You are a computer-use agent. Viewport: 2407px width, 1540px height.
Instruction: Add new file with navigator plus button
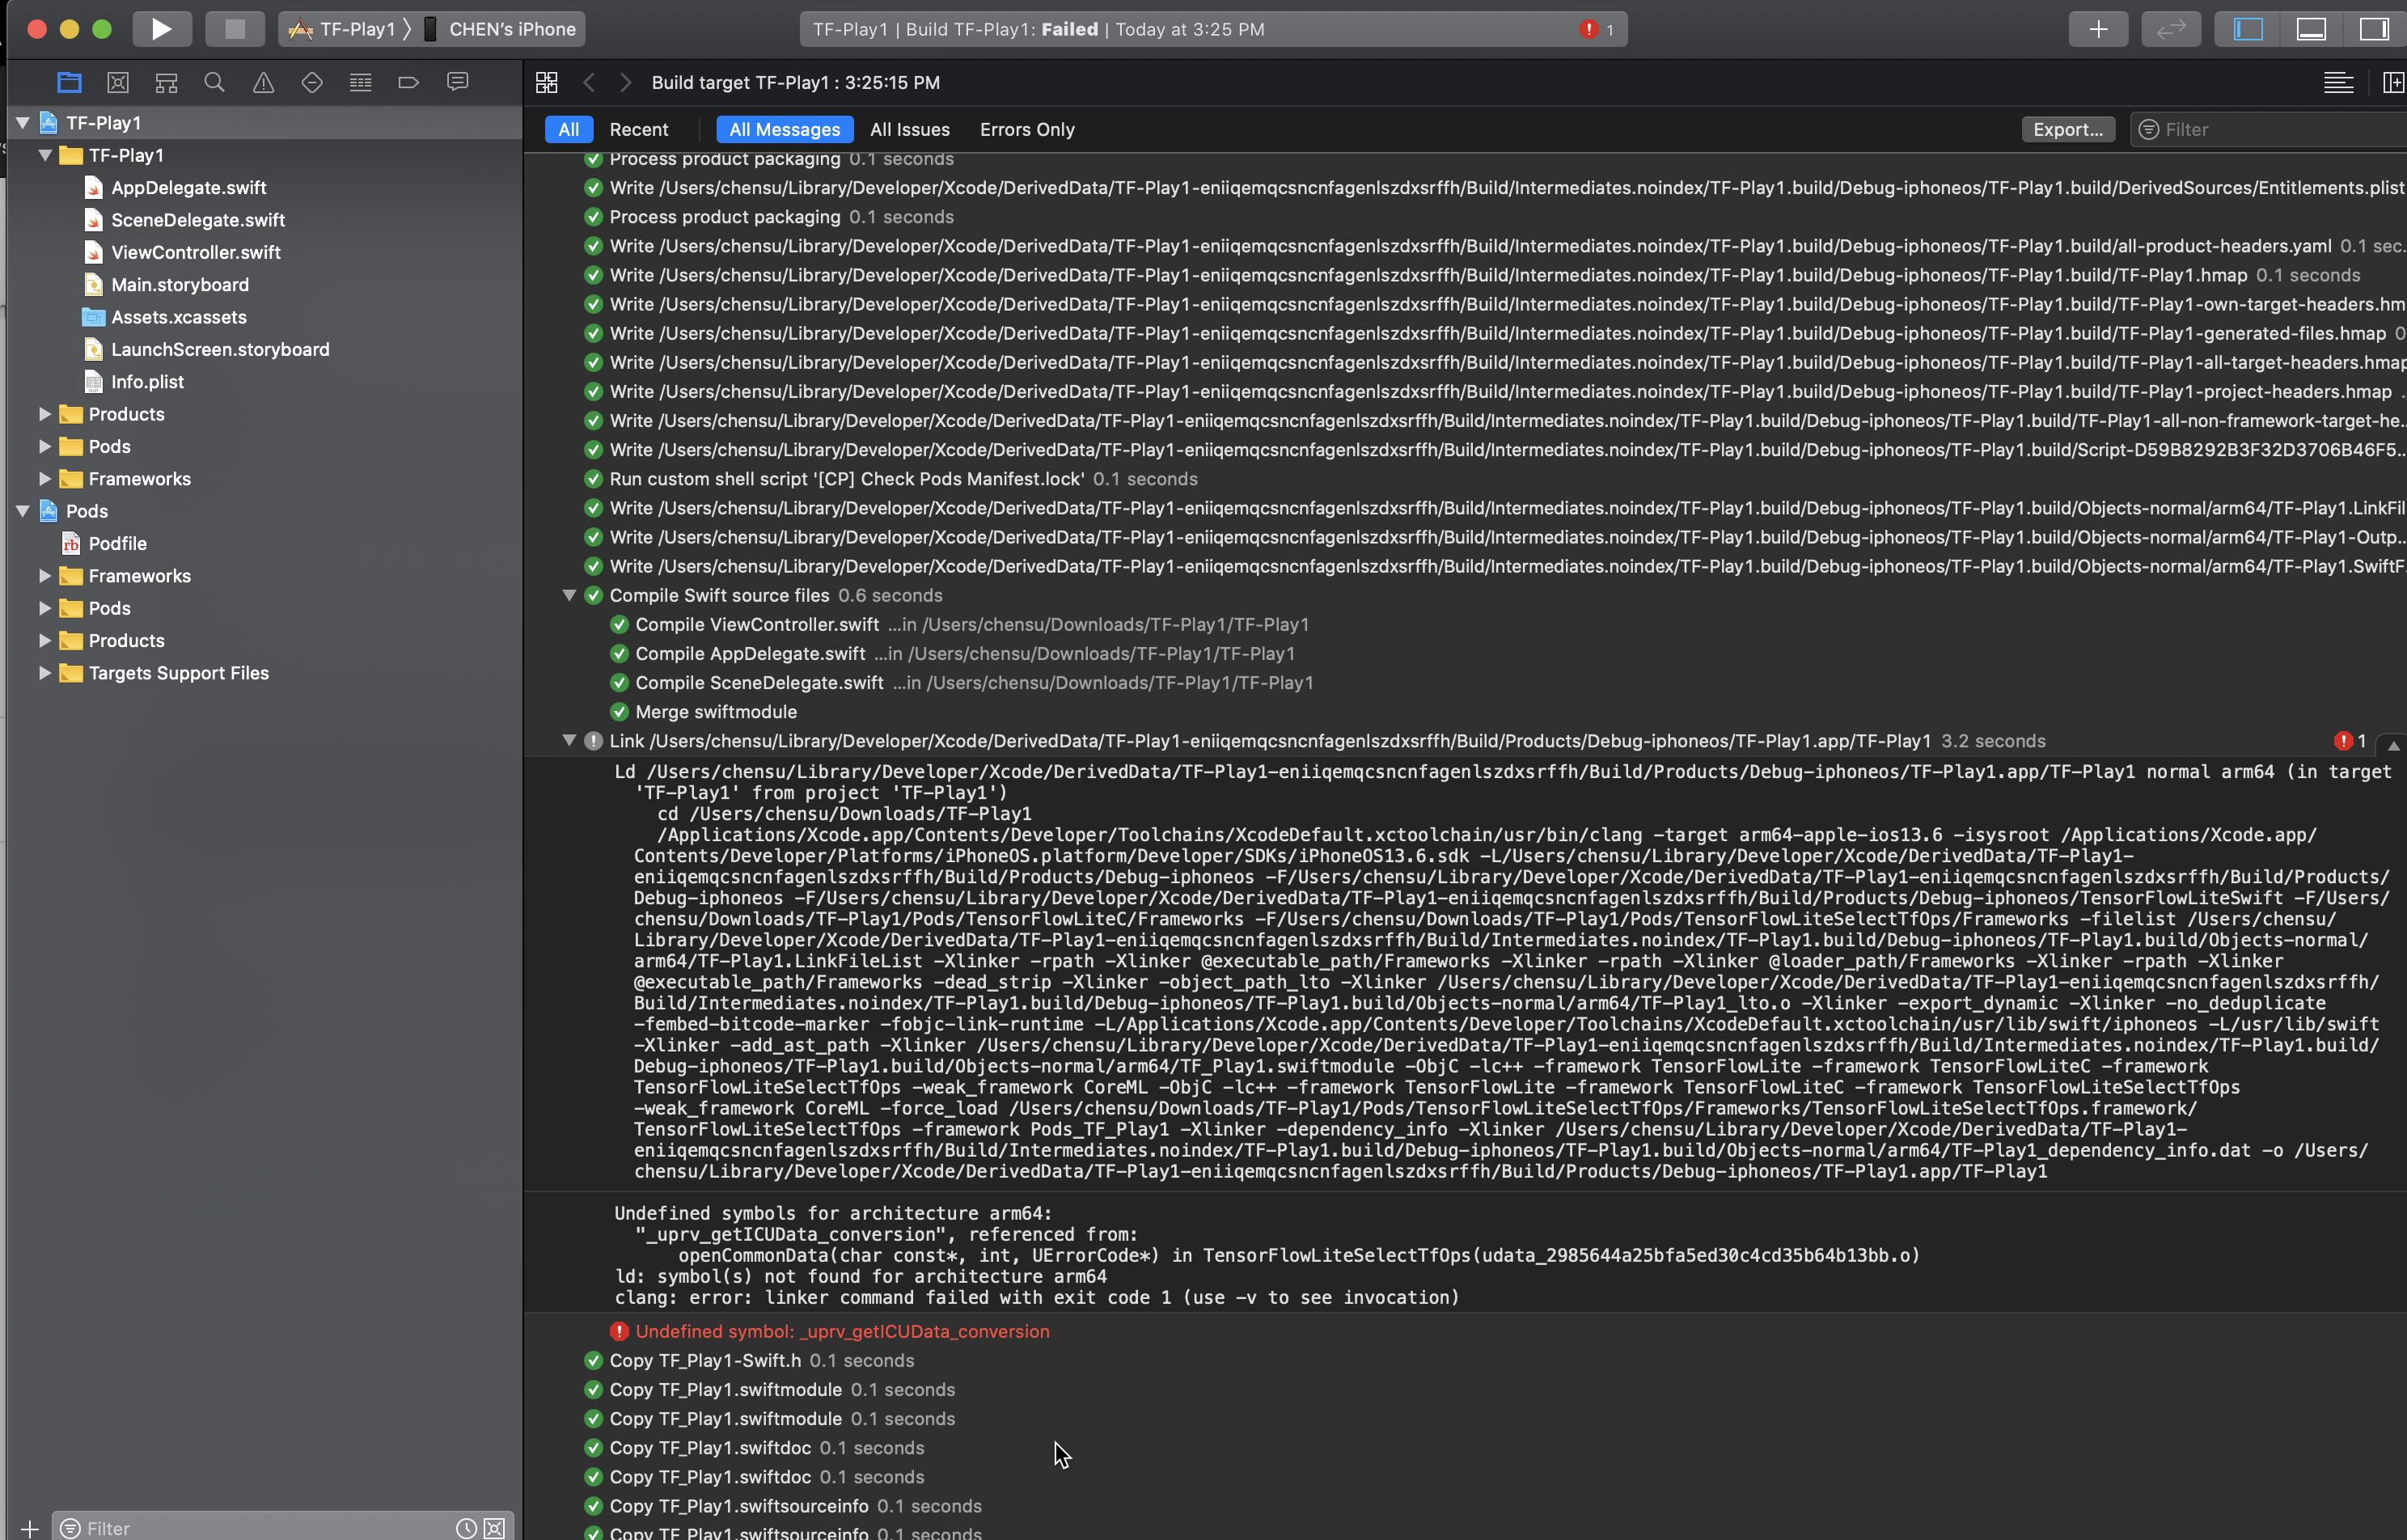click(29, 1528)
